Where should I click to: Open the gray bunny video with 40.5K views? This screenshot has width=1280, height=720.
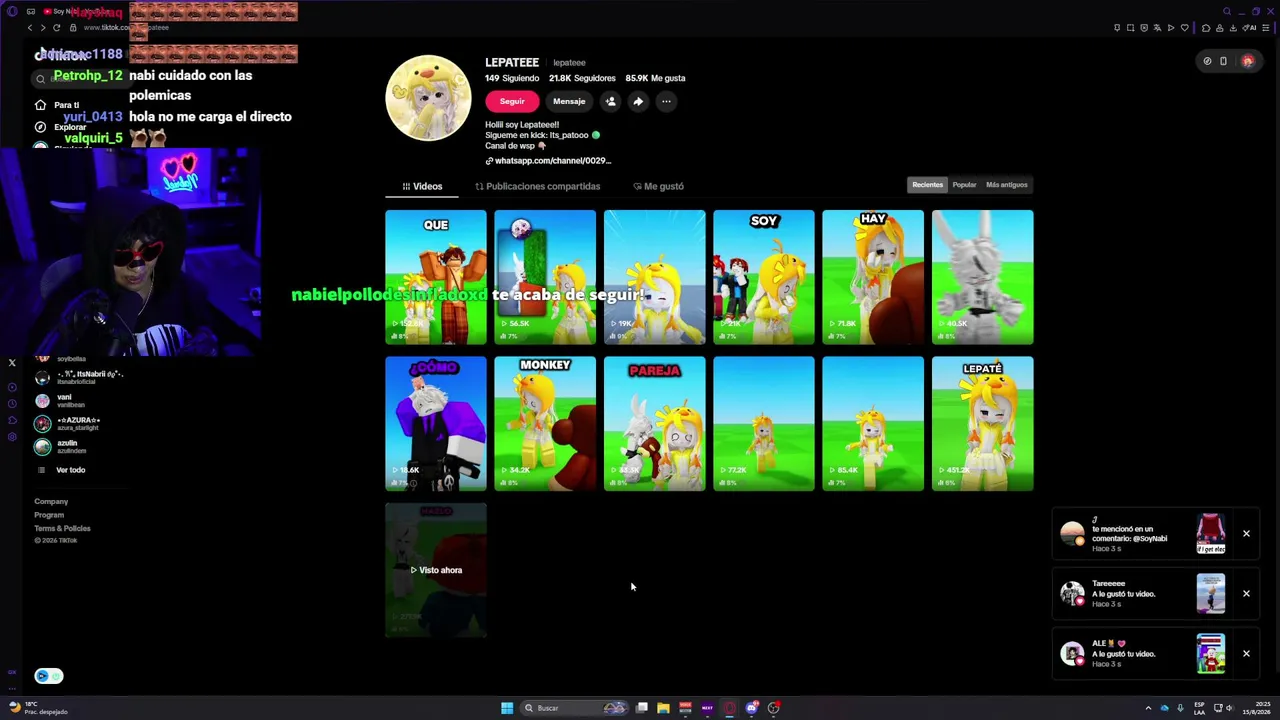pyautogui.click(x=983, y=277)
